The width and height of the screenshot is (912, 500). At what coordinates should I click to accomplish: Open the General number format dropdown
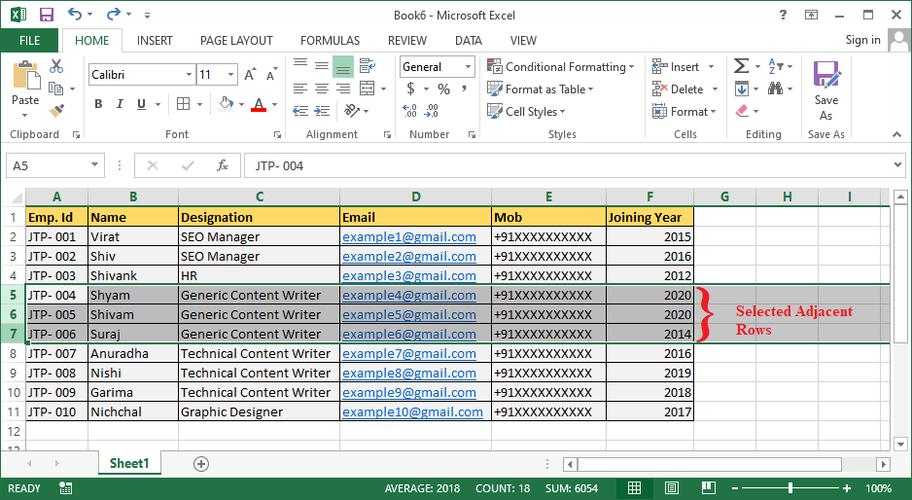coord(468,67)
